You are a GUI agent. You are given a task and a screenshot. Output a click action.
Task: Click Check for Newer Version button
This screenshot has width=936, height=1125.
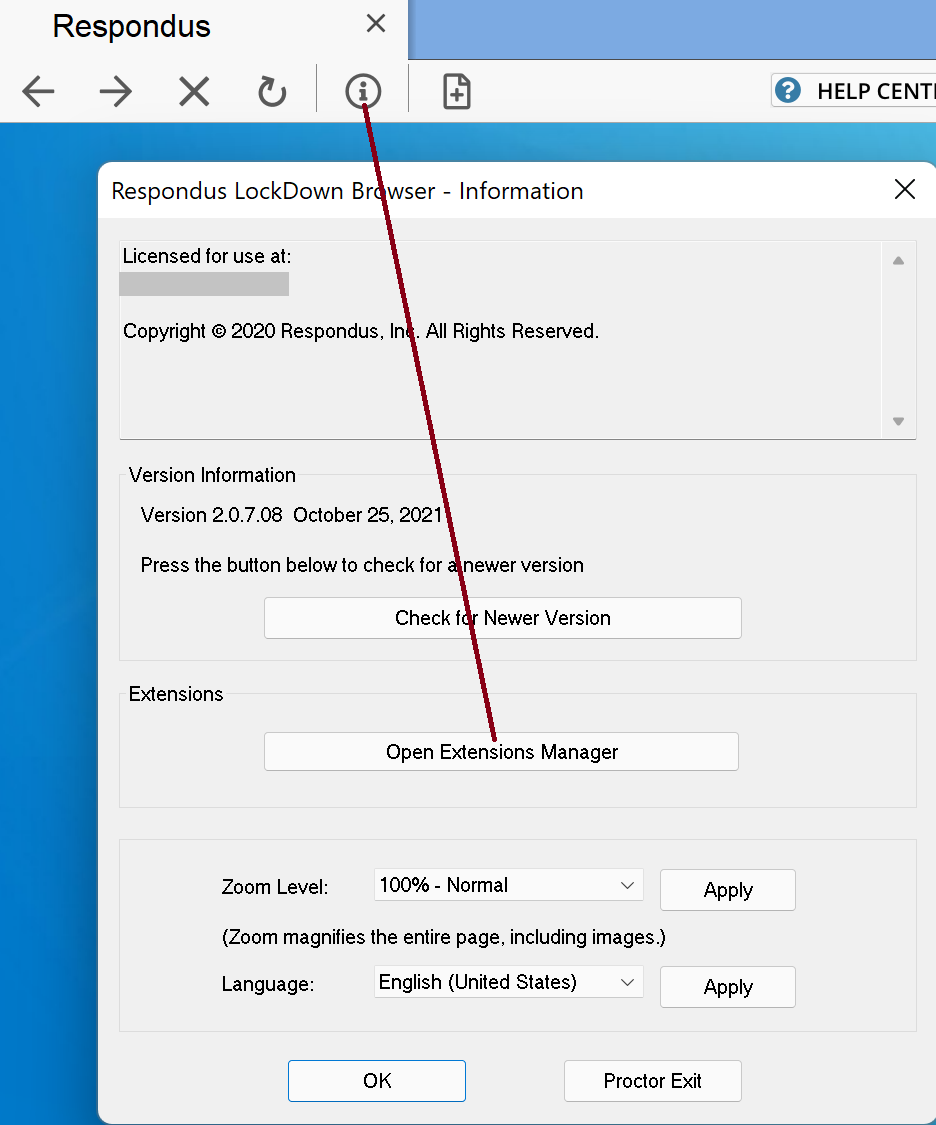click(503, 618)
